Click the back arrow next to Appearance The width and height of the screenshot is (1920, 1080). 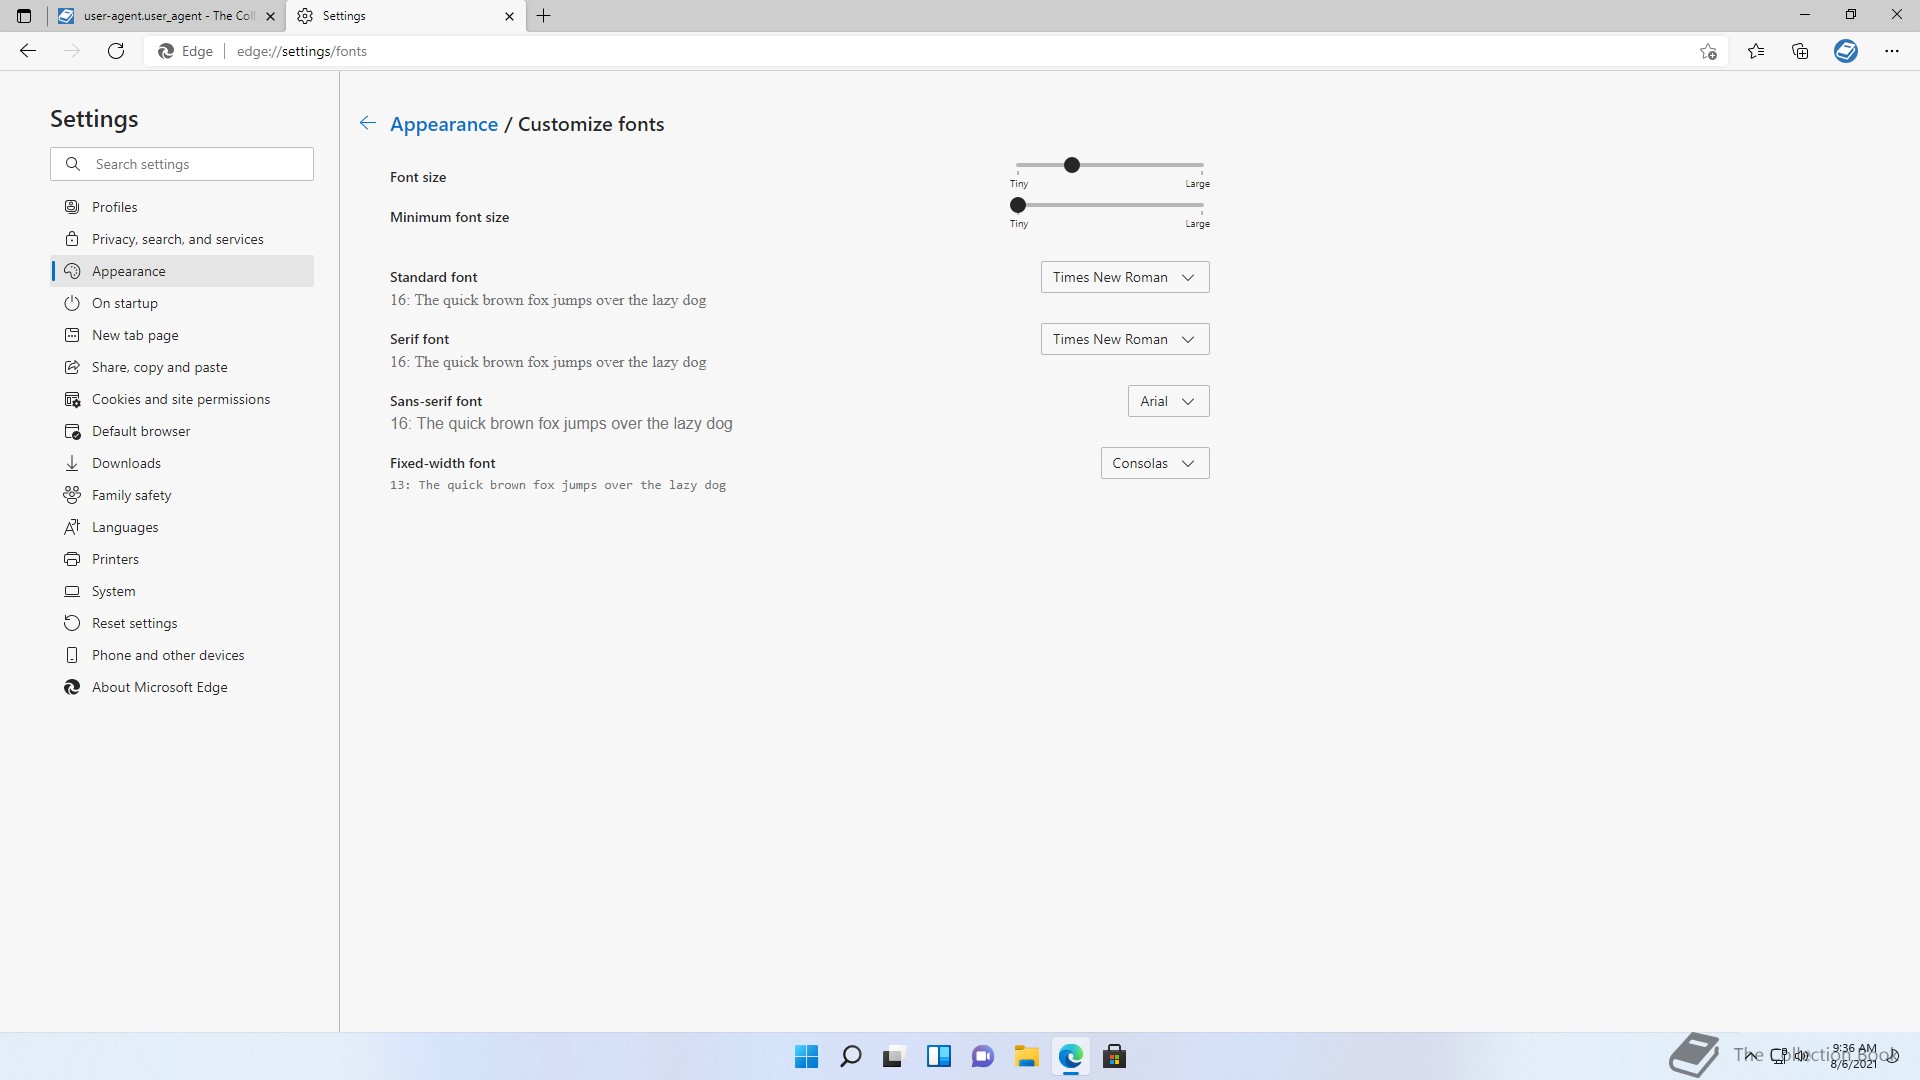(x=367, y=123)
